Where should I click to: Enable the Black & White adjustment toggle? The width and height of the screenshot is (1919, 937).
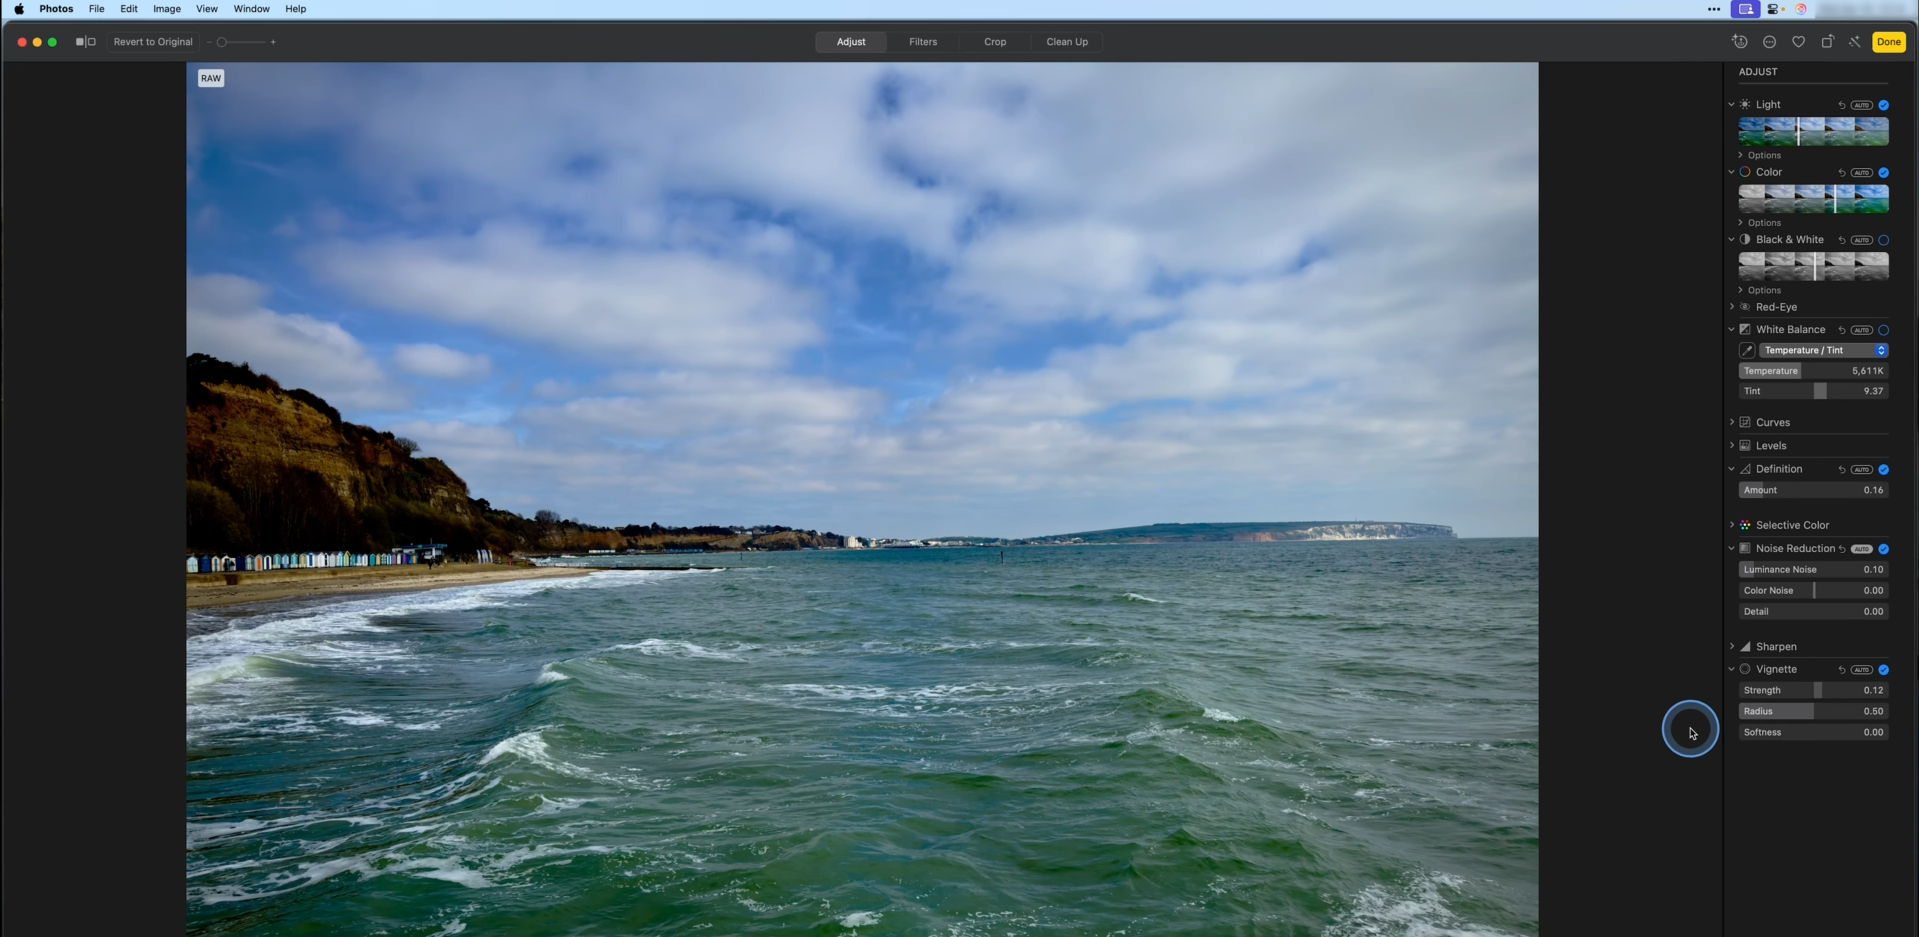click(1884, 240)
